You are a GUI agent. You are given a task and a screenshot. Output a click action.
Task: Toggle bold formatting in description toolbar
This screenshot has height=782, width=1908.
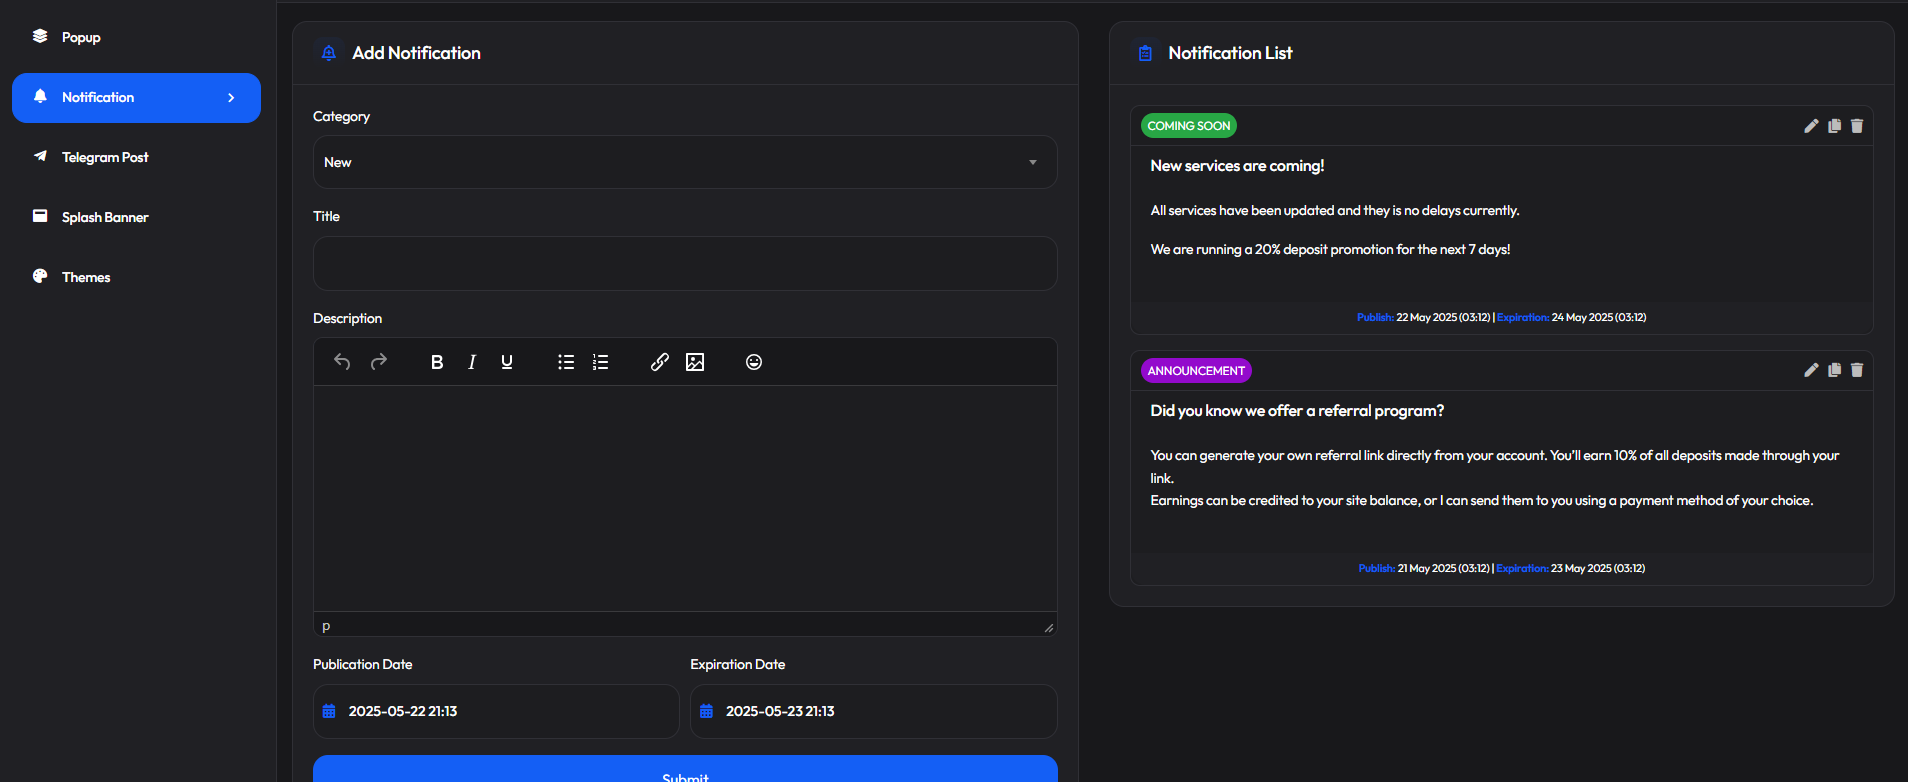click(437, 362)
